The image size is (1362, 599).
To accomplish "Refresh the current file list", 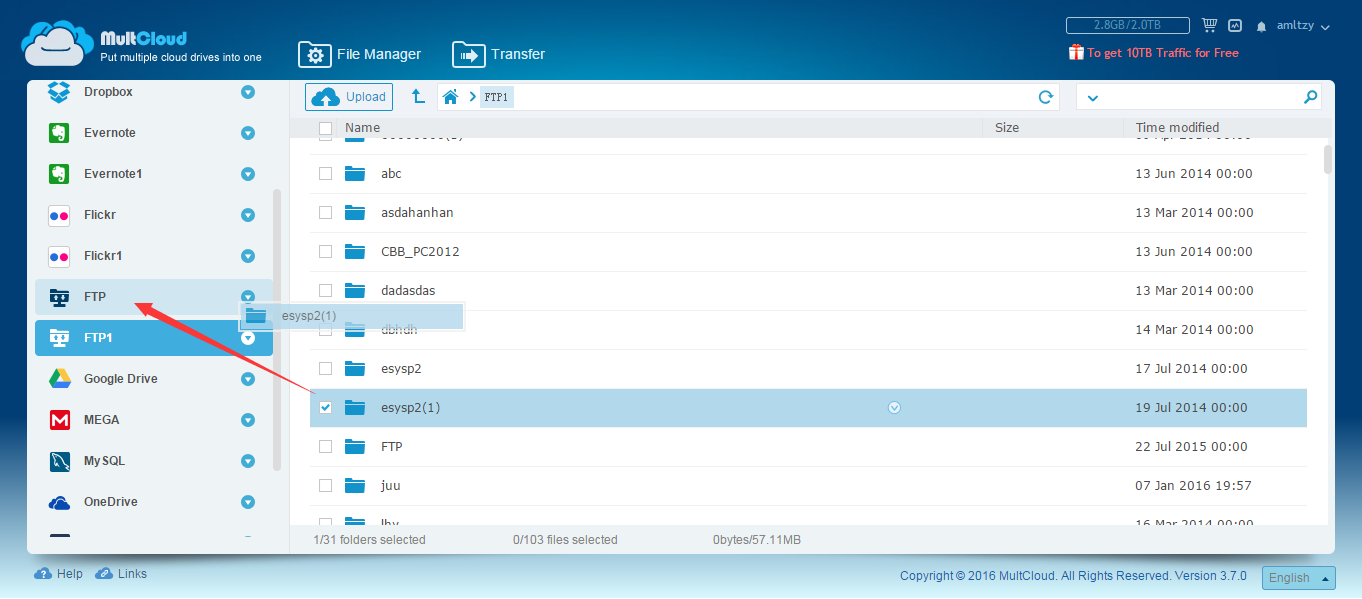I will [1046, 97].
